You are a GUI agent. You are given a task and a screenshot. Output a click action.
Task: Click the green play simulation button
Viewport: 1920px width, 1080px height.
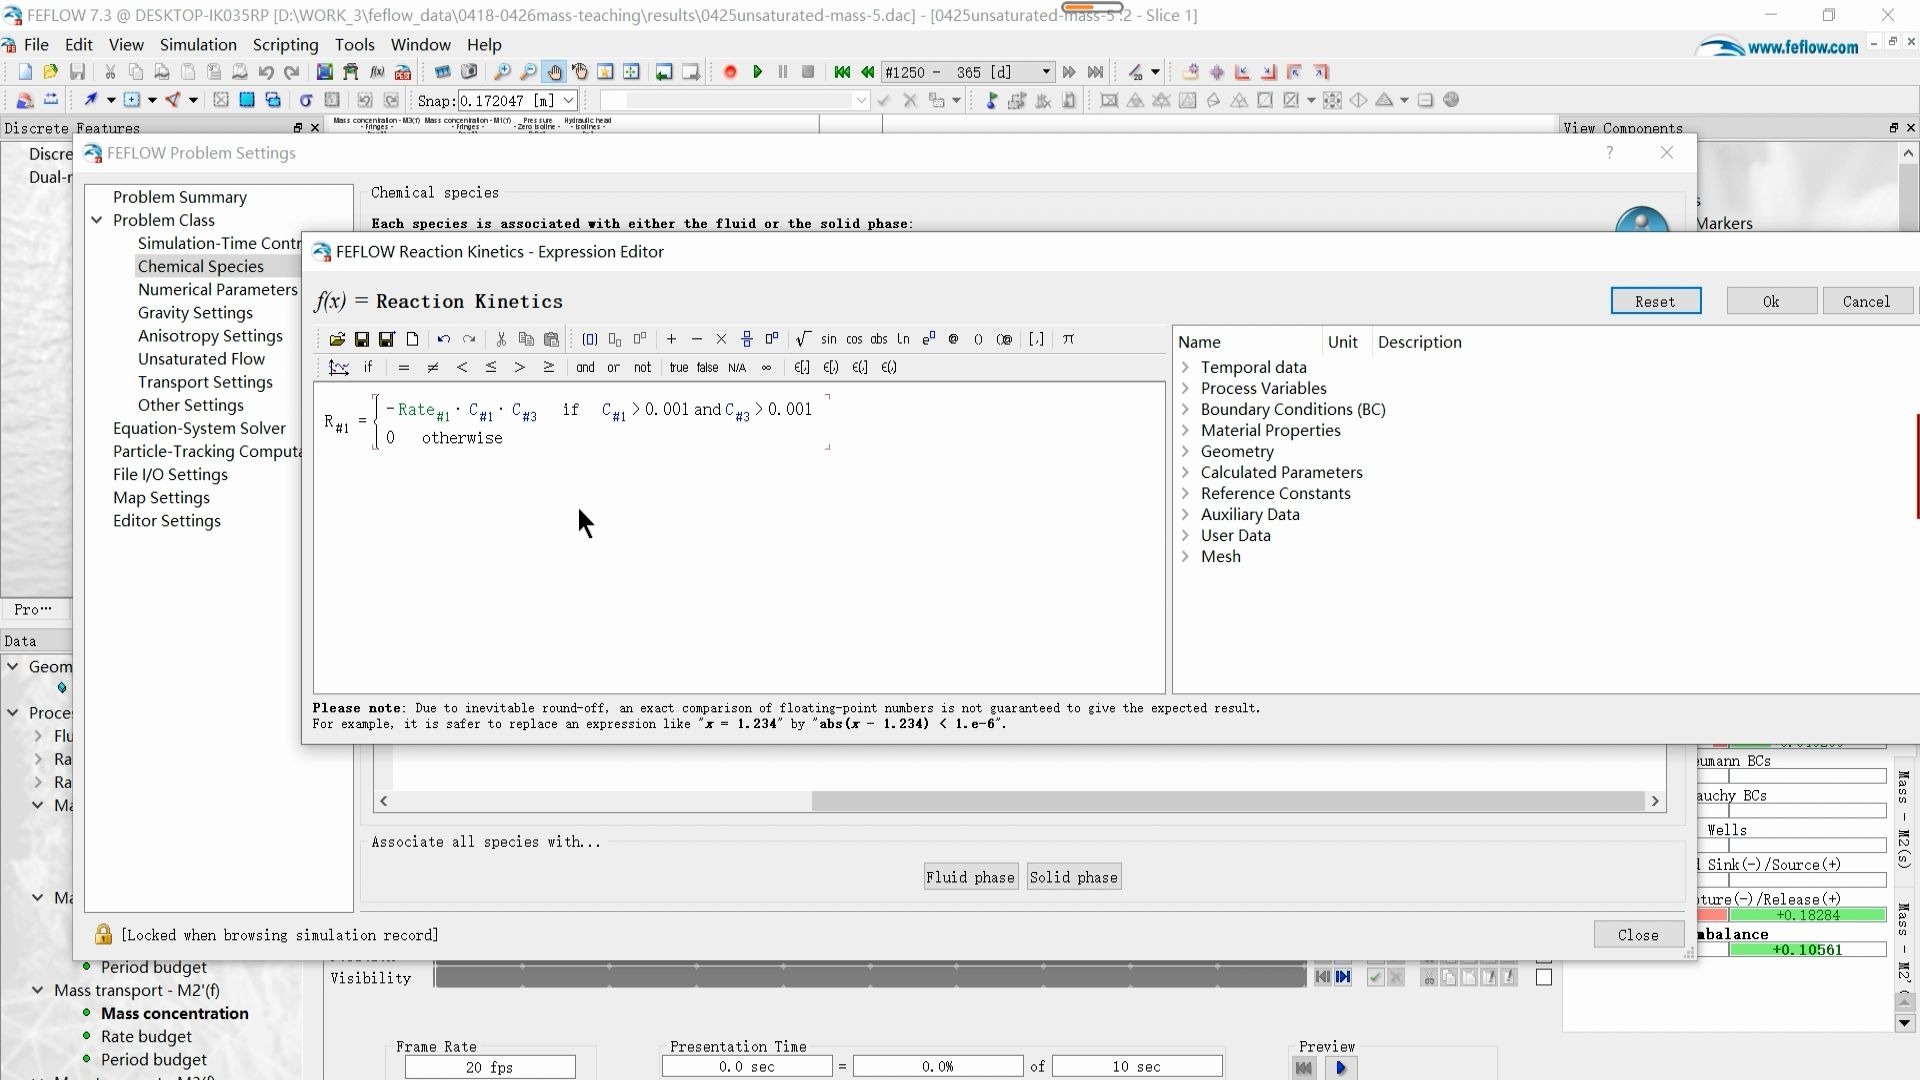coord(757,72)
